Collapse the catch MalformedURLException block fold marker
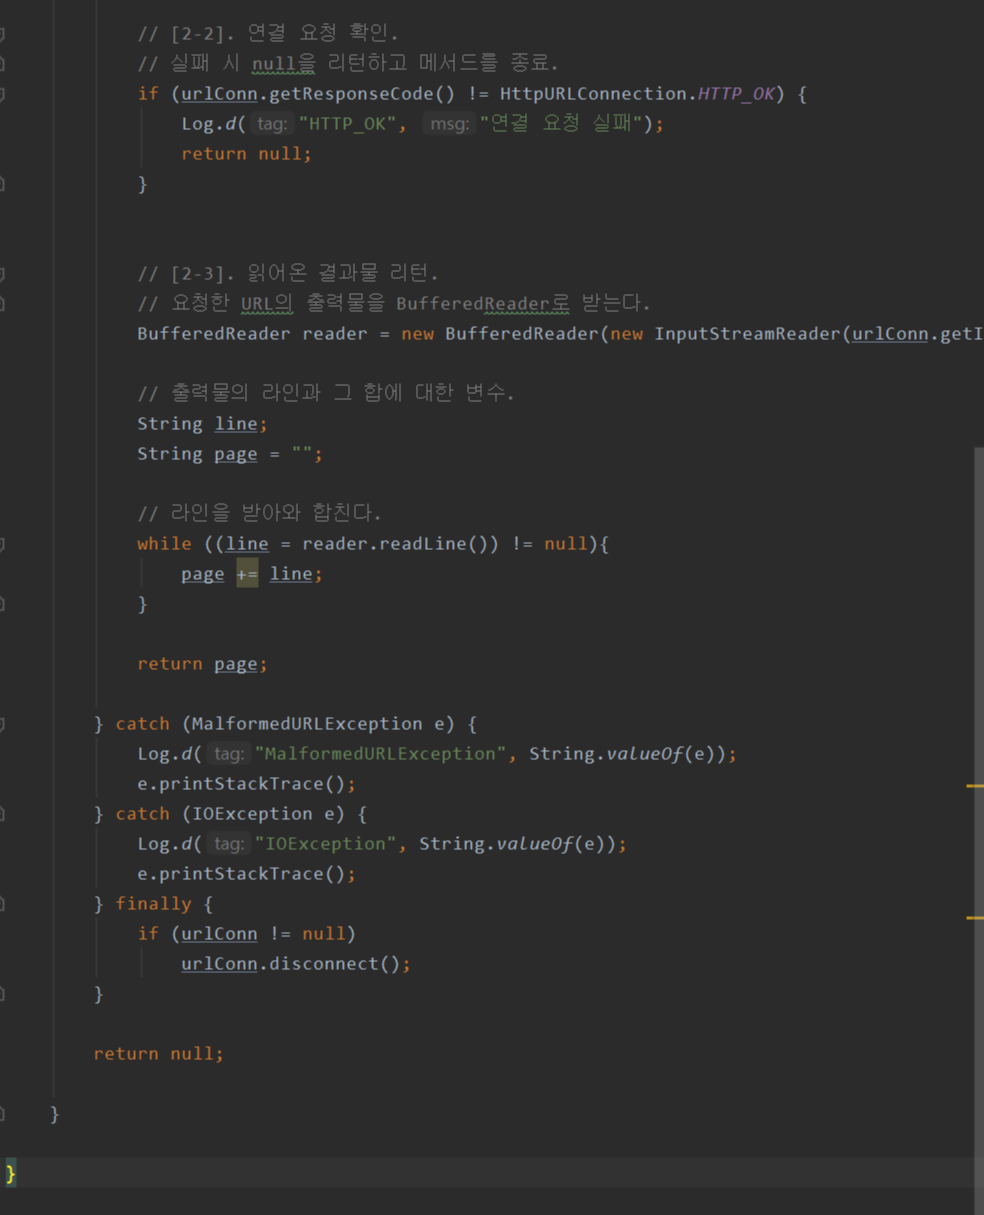The width and height of the screenshot is (984, 1215). tap(2, 724)
